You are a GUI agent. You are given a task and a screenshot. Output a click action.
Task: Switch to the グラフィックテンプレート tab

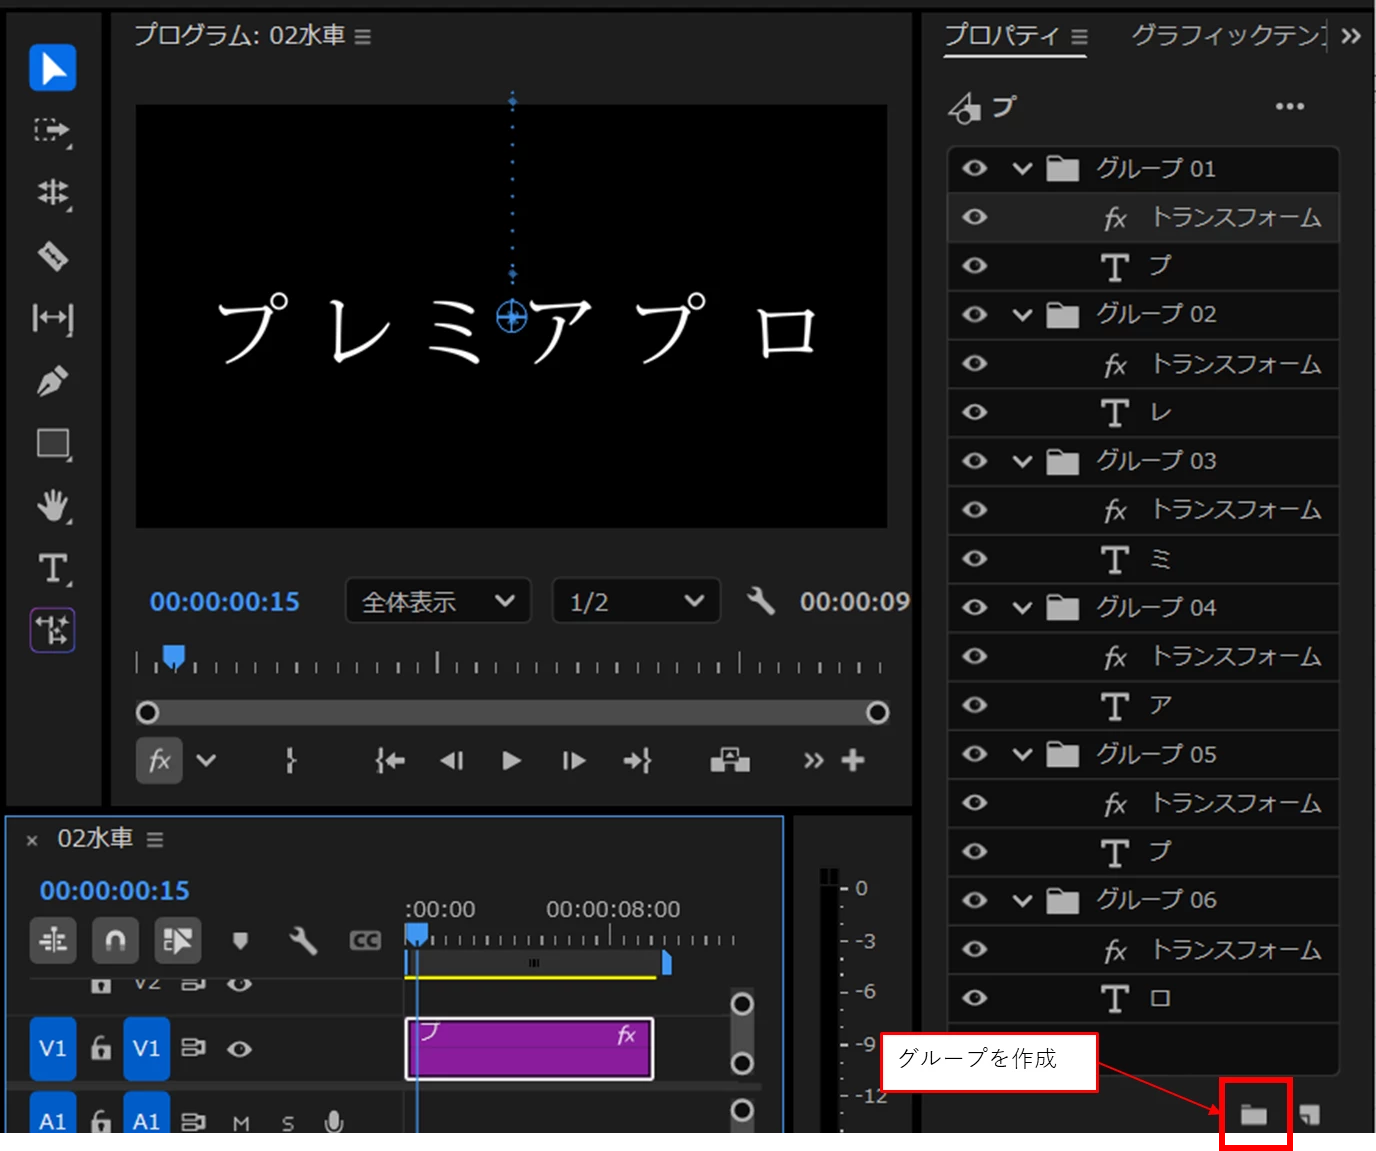click(x=1228, y=36)
